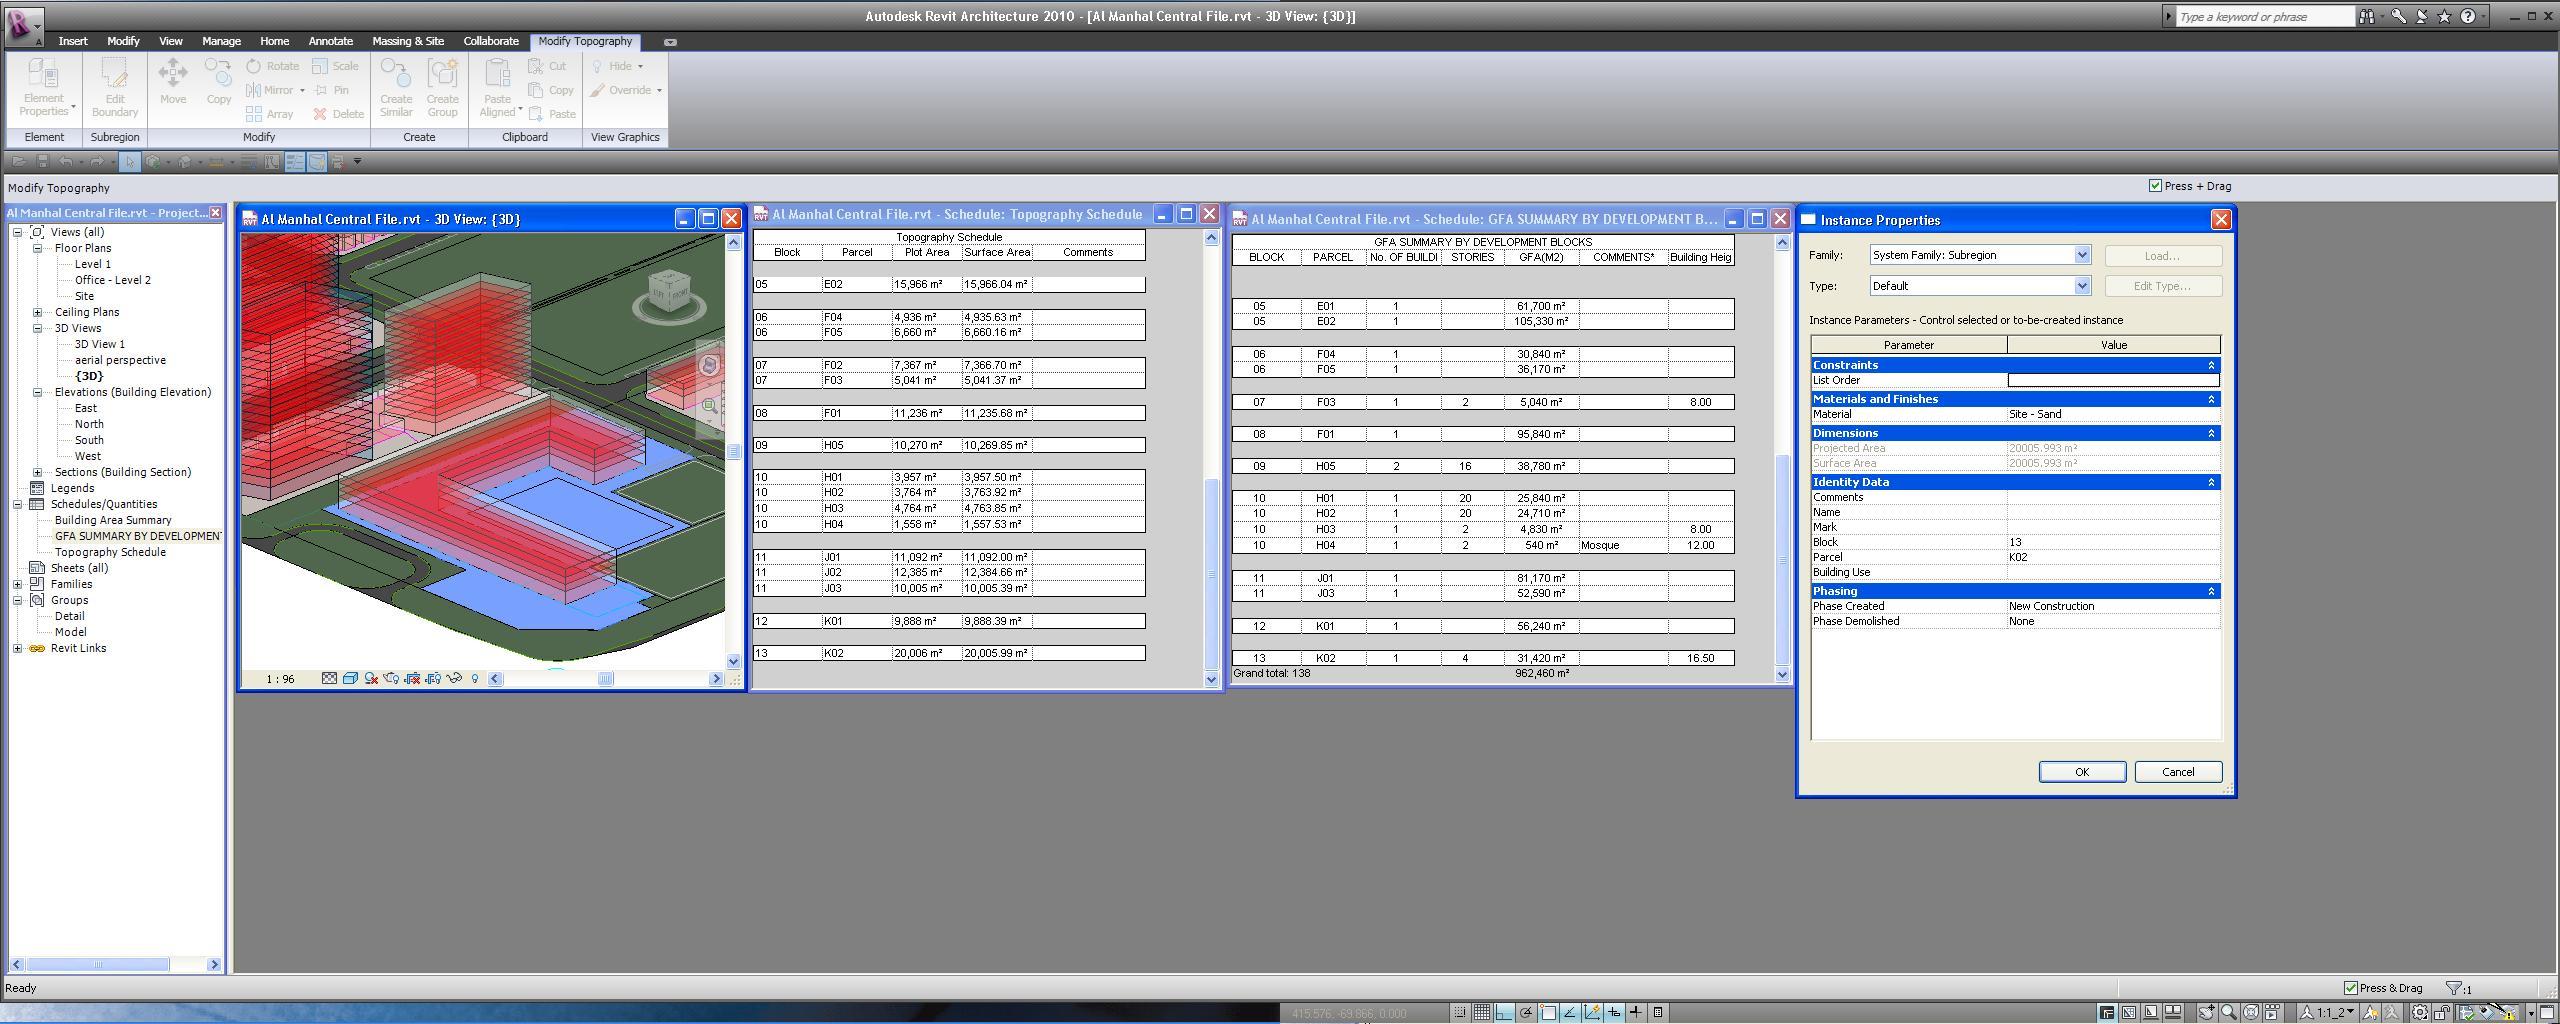Collapse the Constraints parameter group
2560x1024 pixels.
pos(2211,365)
